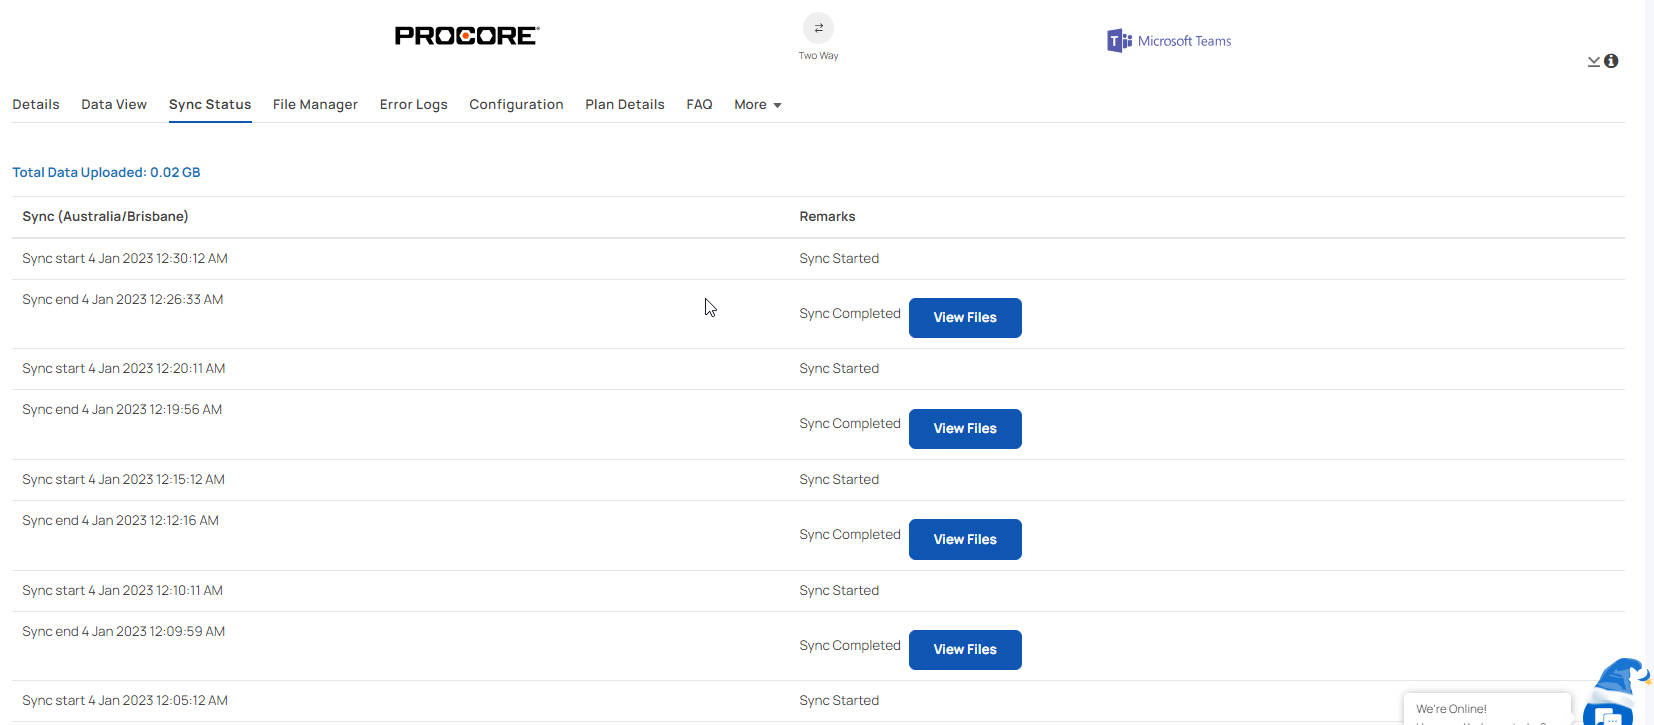Switch to the FAQ tab
Screen dimensions: 1654x725
click(x=699, y=105)
